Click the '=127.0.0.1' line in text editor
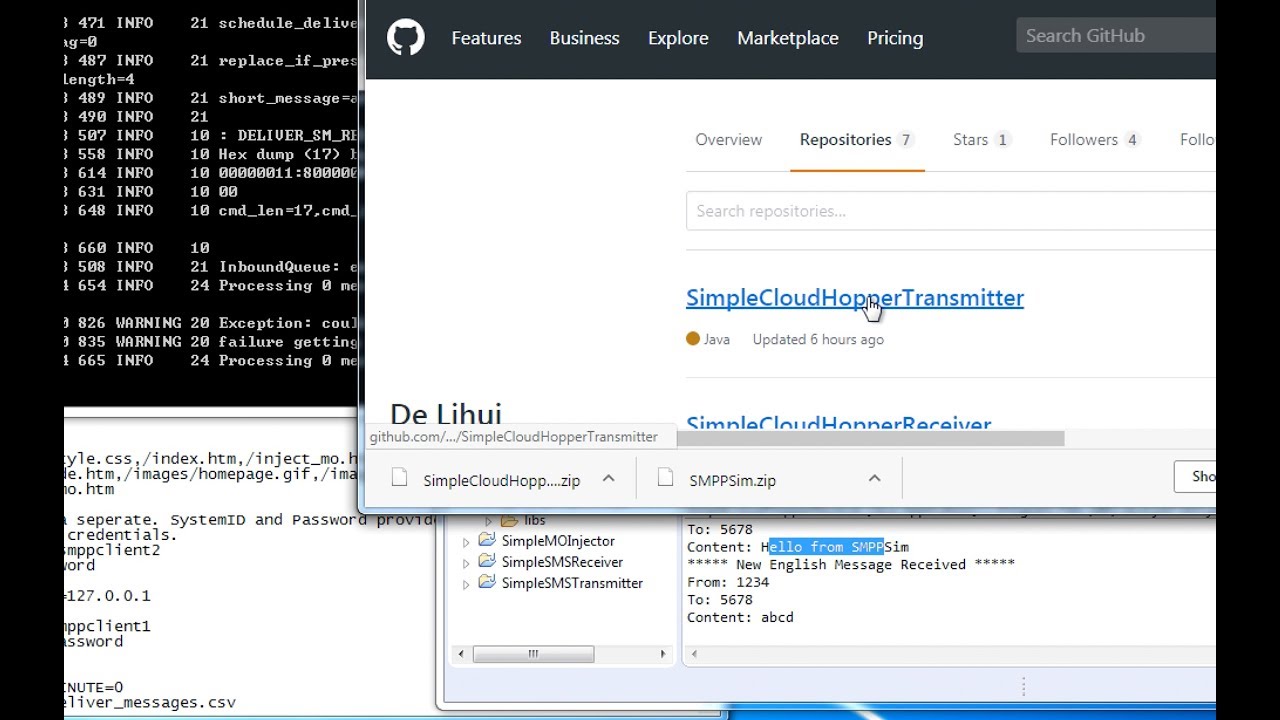 click(107, 595)
